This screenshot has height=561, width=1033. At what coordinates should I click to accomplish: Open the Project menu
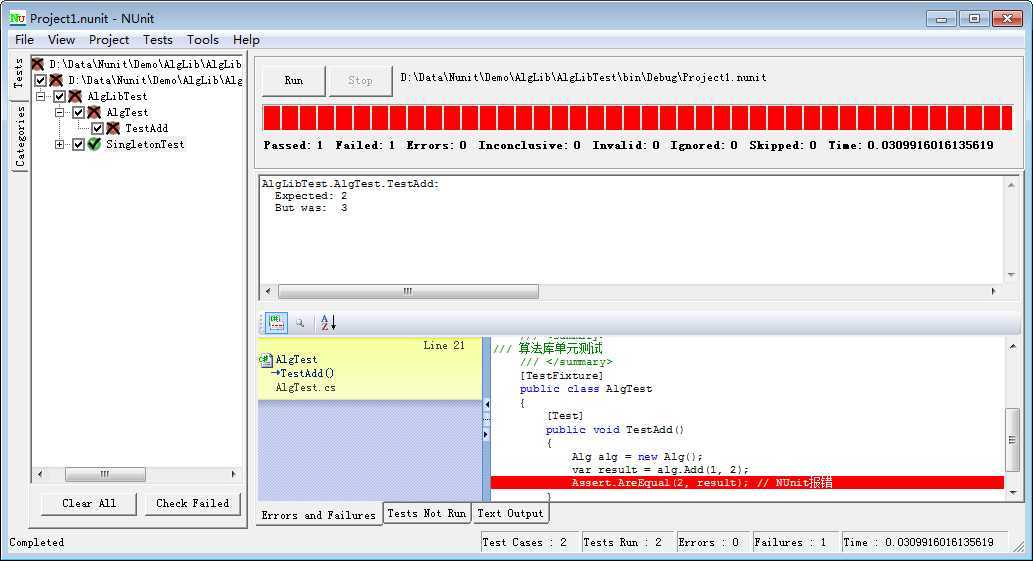tap(109, 40)
